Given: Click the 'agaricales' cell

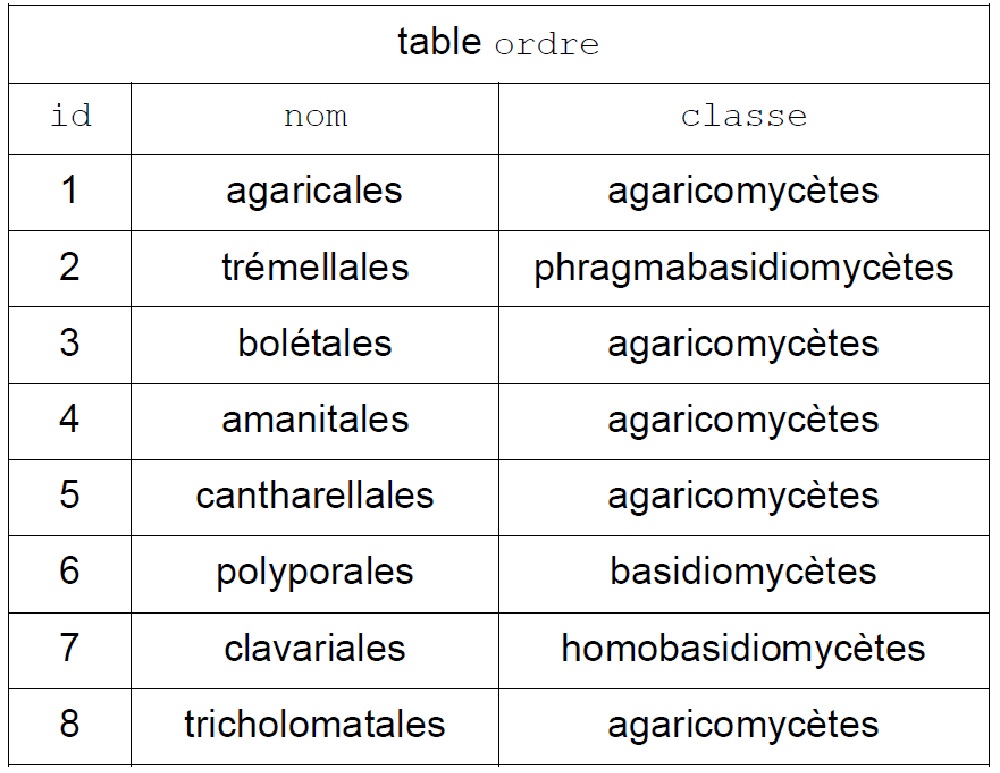Looking at the screenshot, I should 315,192.
